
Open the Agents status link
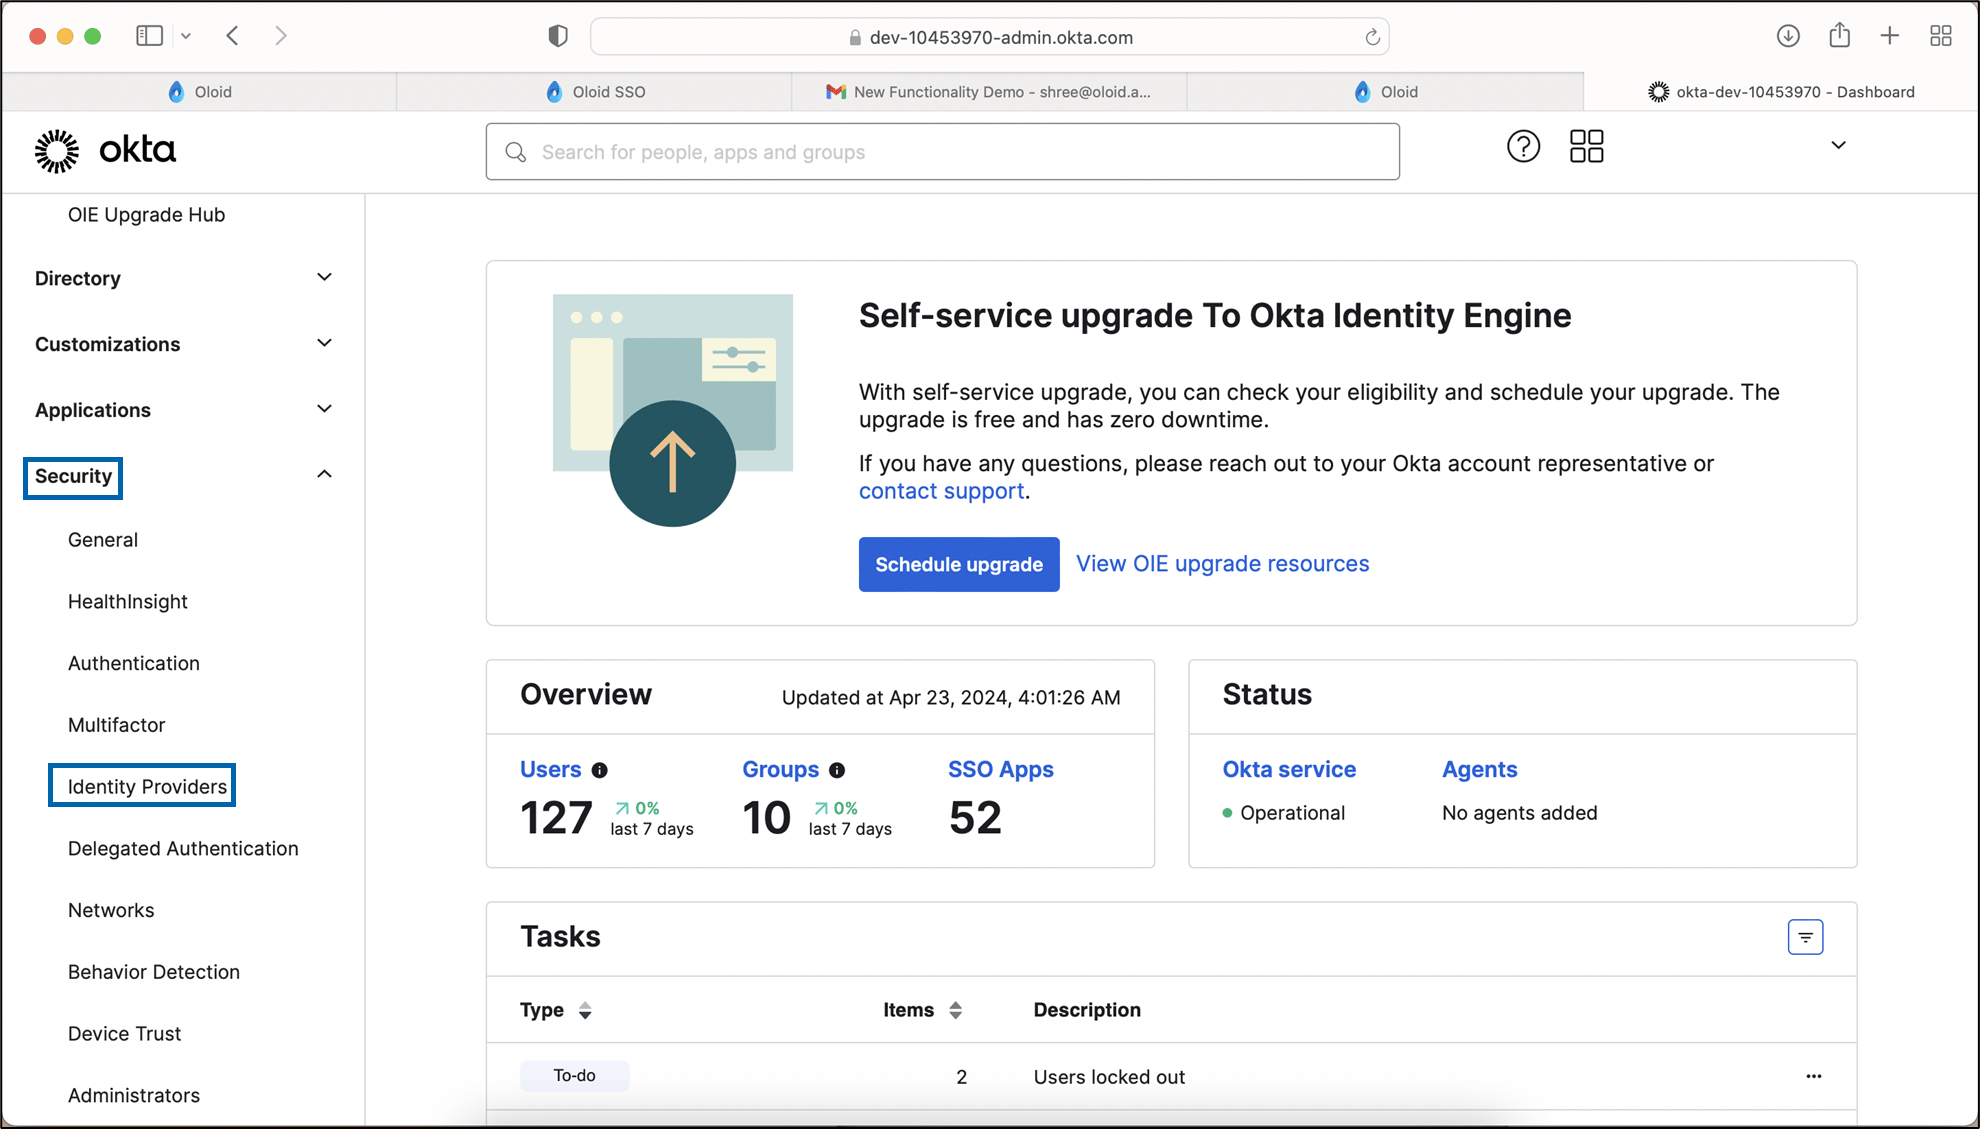[x=1479, y=769]
